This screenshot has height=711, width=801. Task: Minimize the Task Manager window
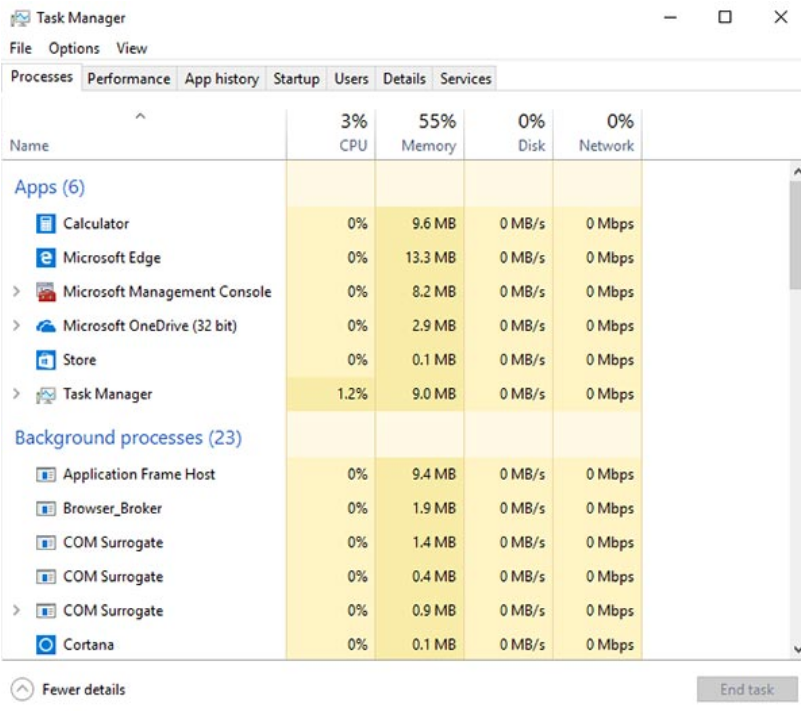[670, 17]
